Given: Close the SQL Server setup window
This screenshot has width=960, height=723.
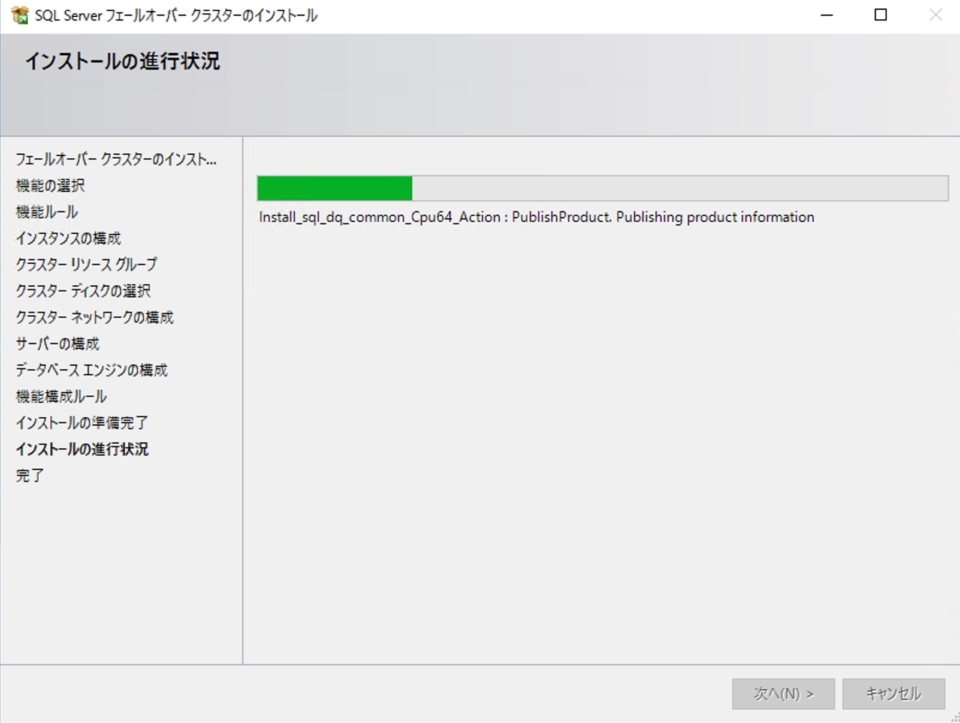Looking at the screenshot, I should click(x=935, y=15).
